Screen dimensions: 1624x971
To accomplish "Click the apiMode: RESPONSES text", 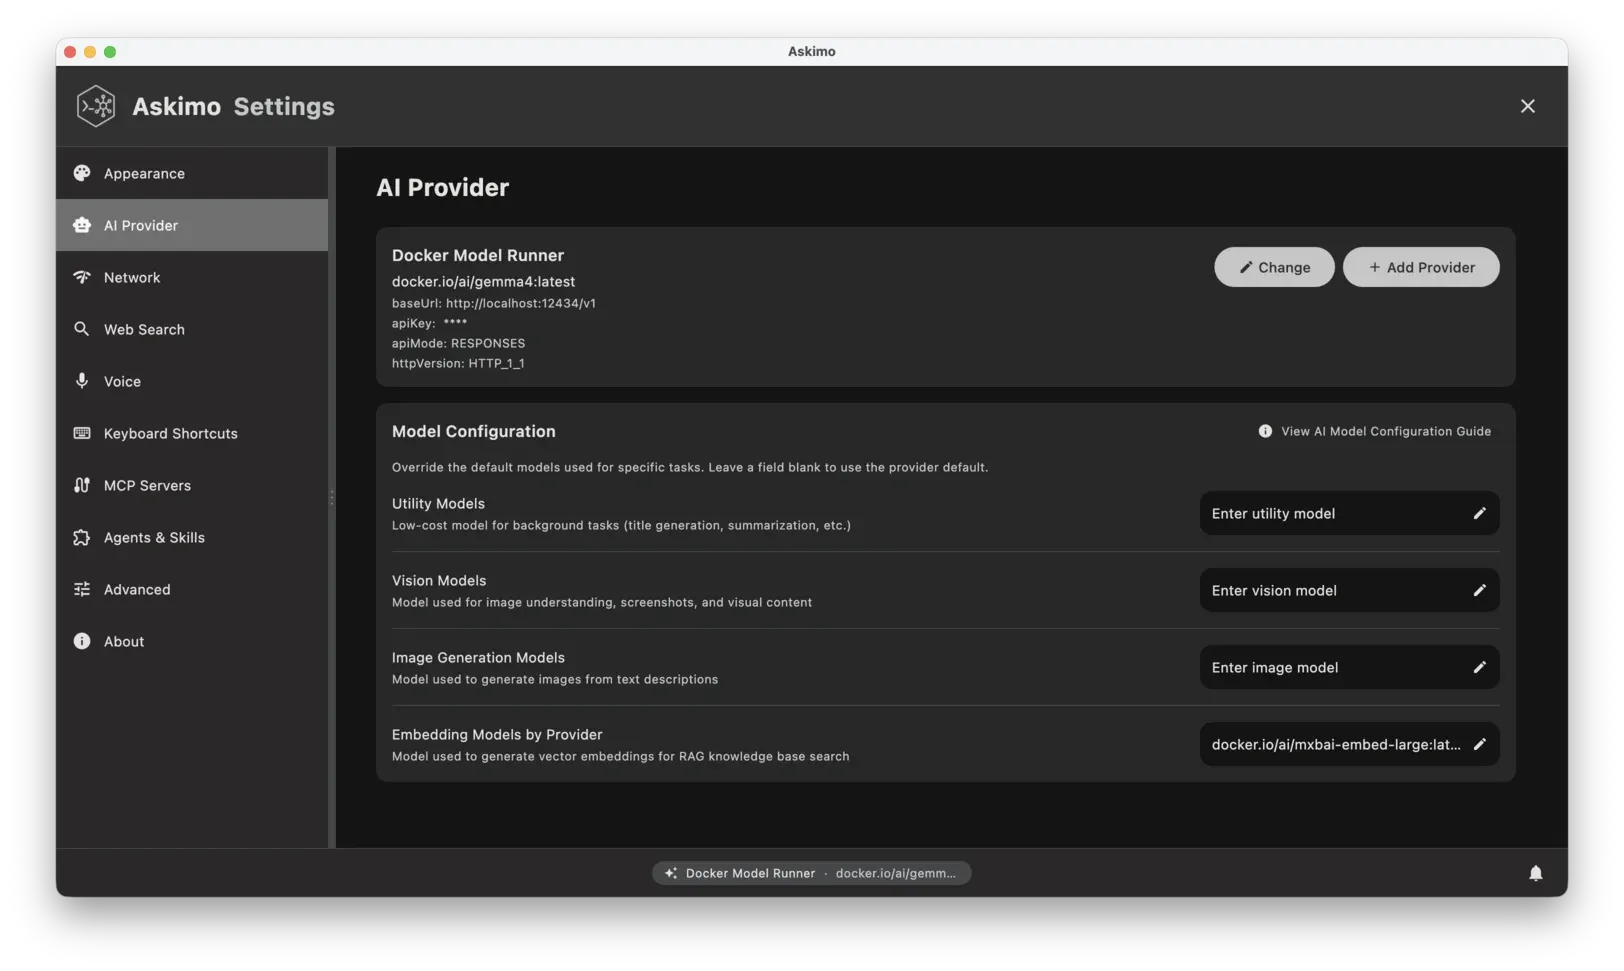I will click(458, 343).
